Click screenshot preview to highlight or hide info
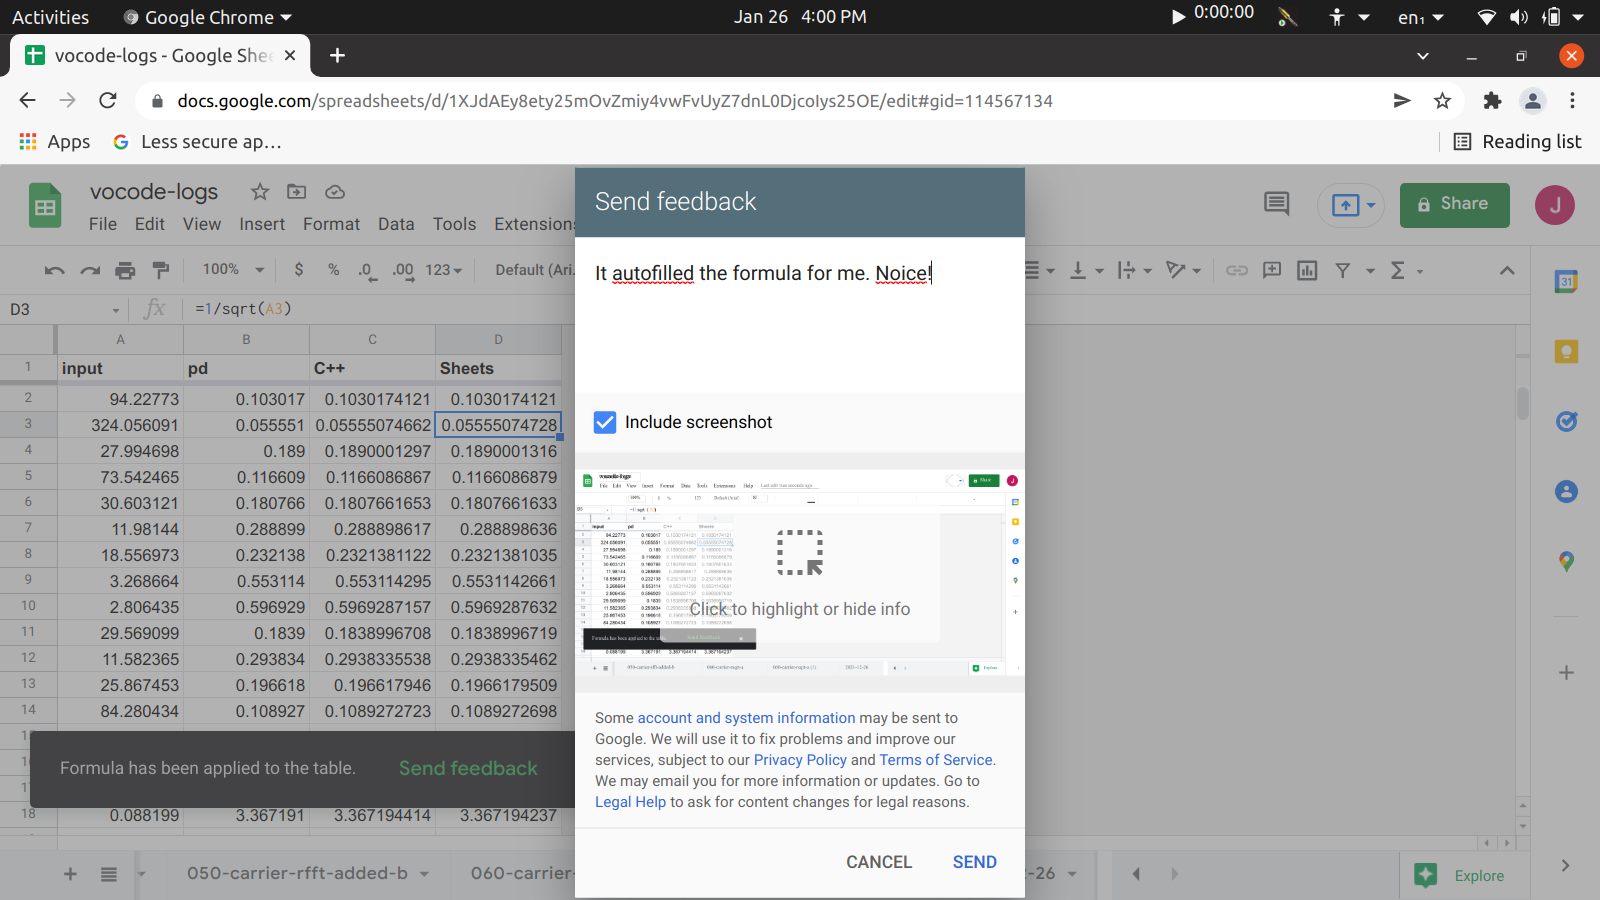 point(800,575)
